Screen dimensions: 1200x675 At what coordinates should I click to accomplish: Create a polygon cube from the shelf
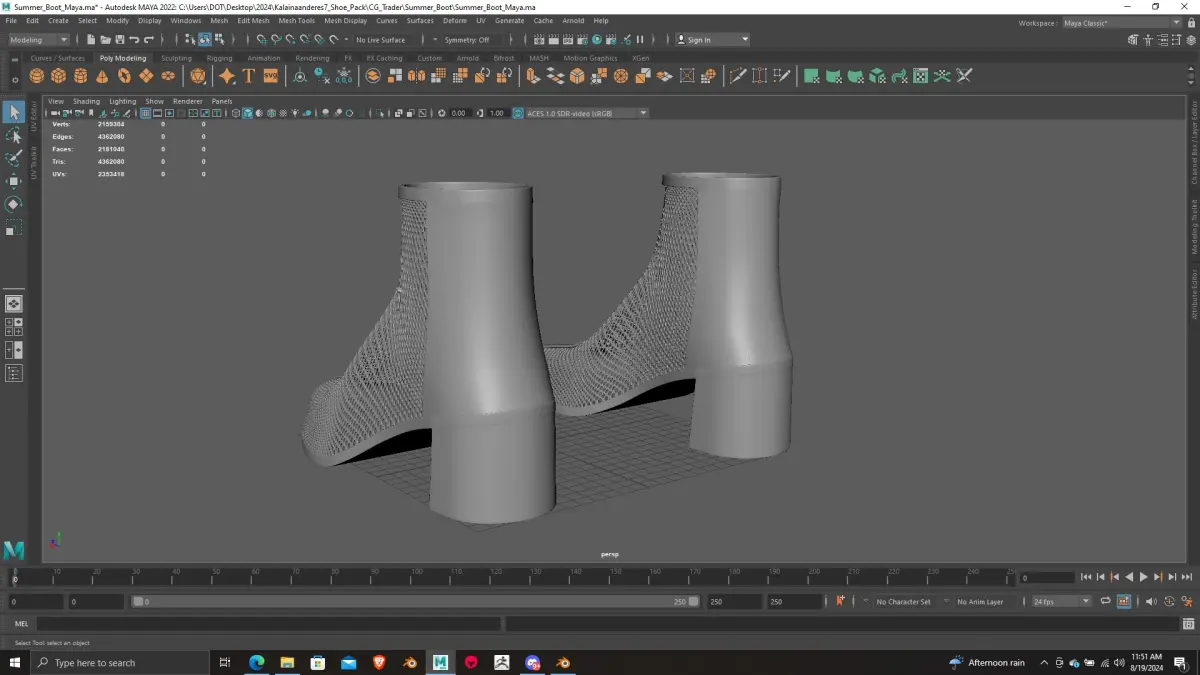59,76
